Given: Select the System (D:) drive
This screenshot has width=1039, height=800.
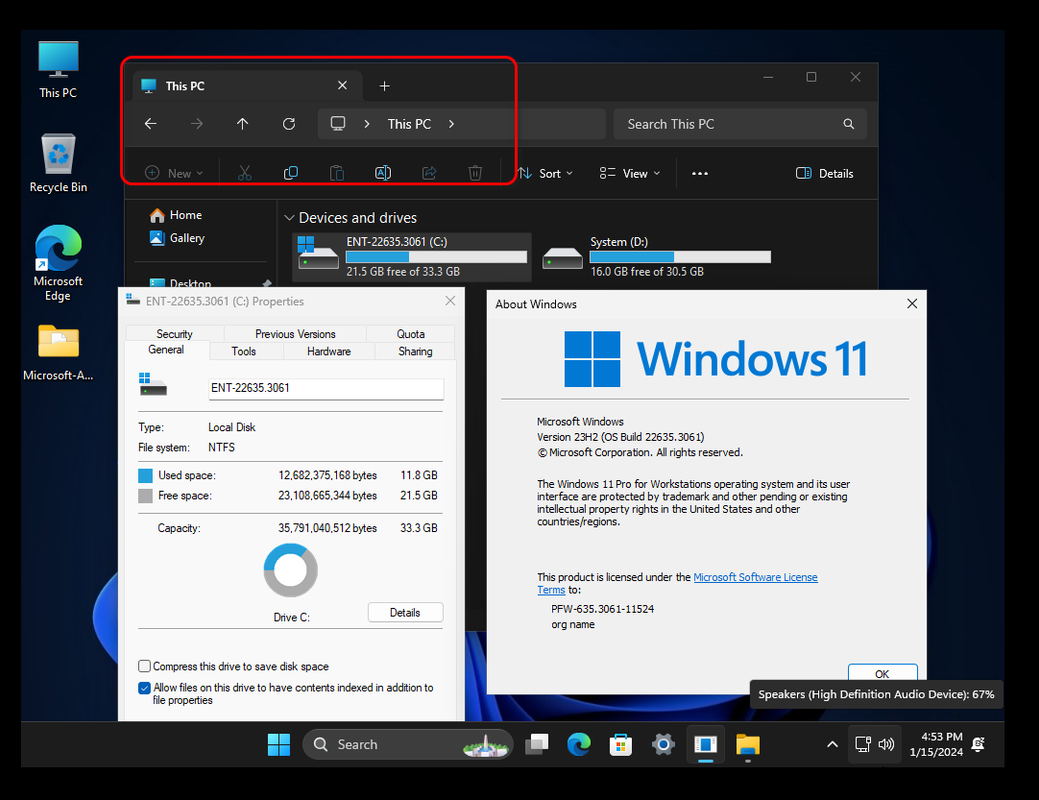Looking at the screenshot, I should tap(656, 257).
